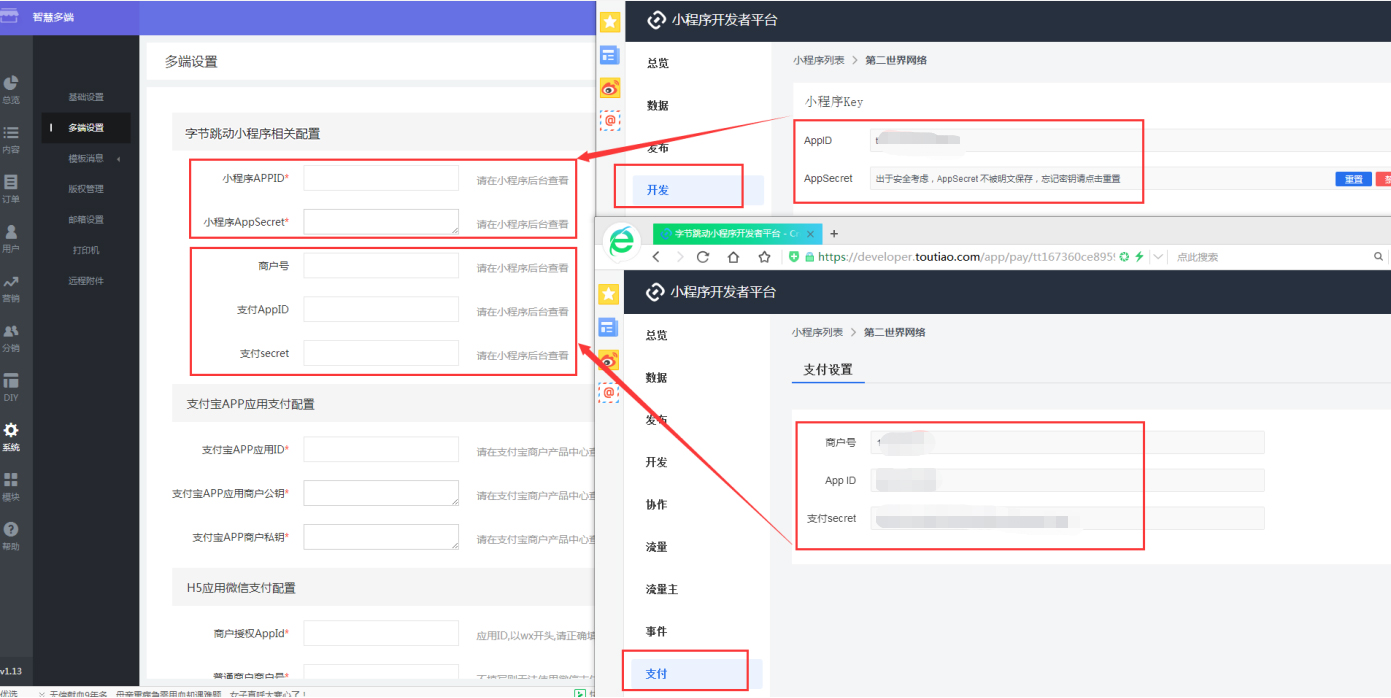Switch to the 支付设置 tab

(x=828, y=370)
